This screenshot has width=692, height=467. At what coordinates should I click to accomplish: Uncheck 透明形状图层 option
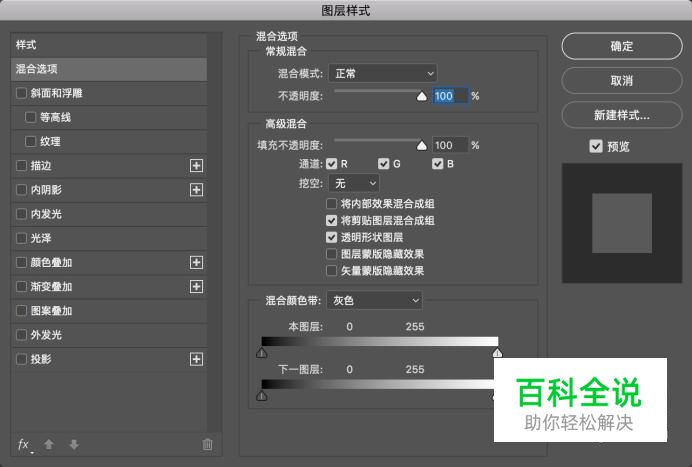point(331,237)
